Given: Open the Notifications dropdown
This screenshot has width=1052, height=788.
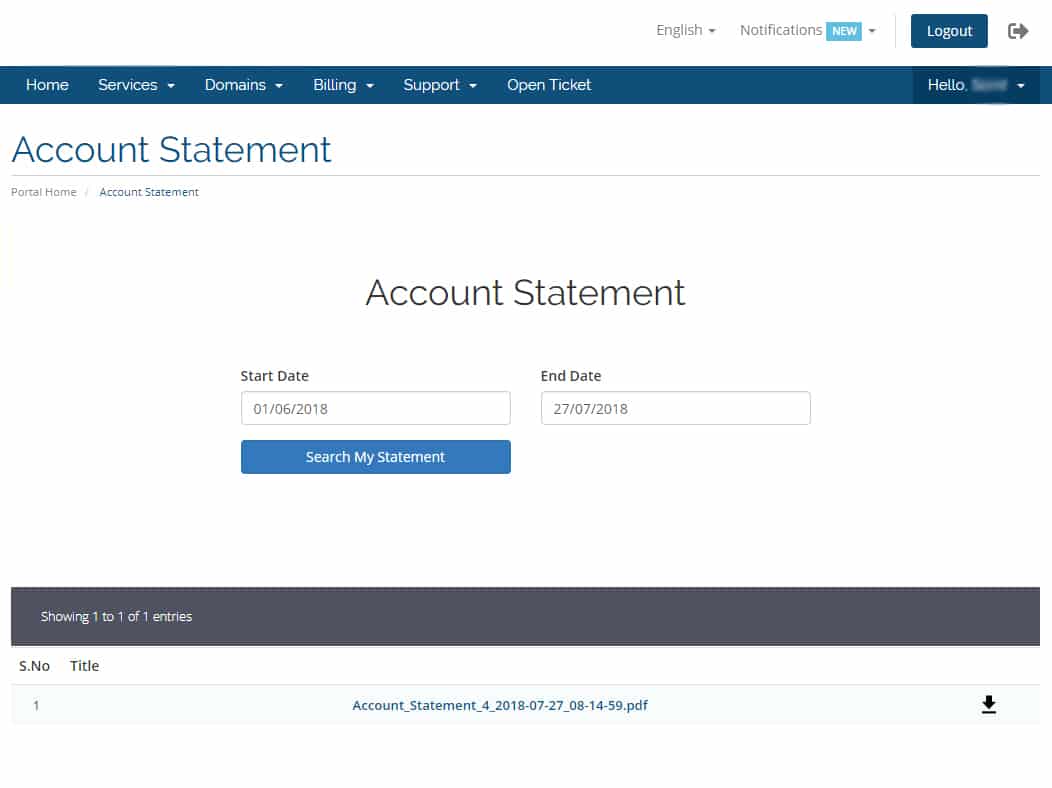Looking at the screenshot, I should [781, 31].
